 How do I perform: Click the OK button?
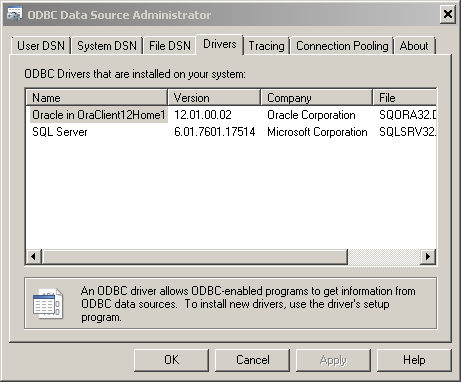pos(171,360)
